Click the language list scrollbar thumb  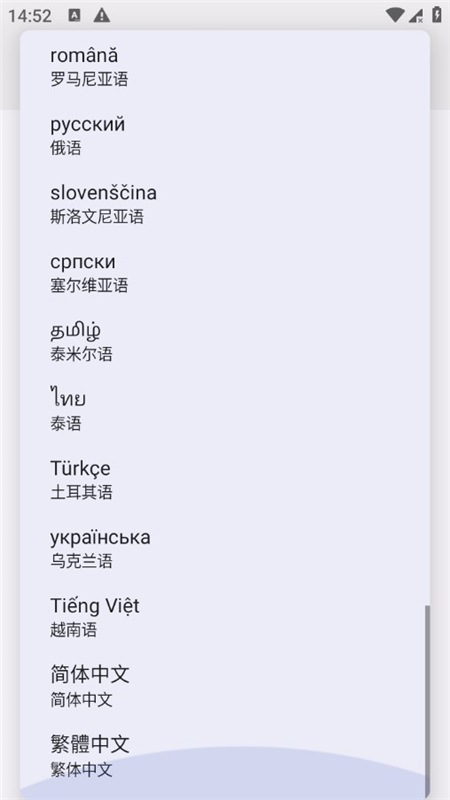coord(428,696)
